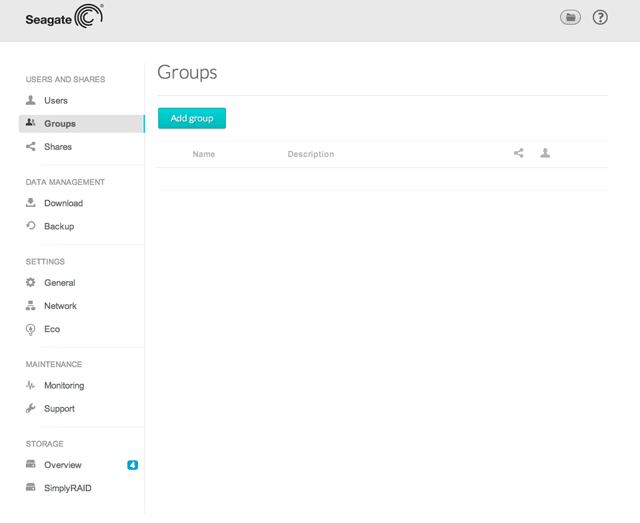Viewport: 640px width, 523px height.
Task: Open the SimplyRAID storage page
Action: tap(66, 488)
